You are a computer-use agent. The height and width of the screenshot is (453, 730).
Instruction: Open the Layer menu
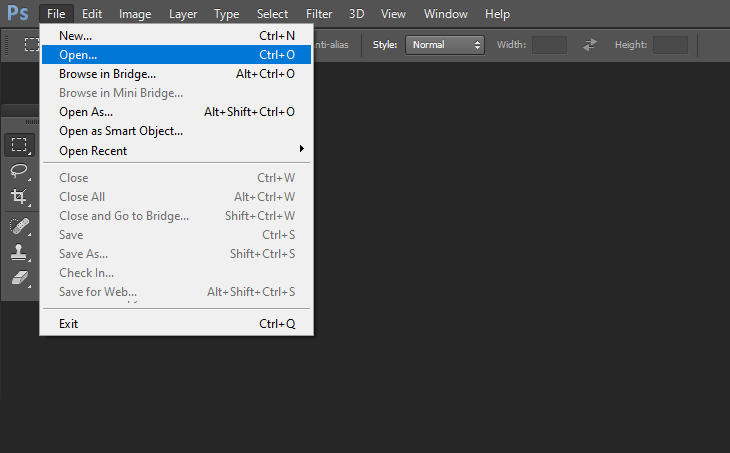click(x=183, y=14)
